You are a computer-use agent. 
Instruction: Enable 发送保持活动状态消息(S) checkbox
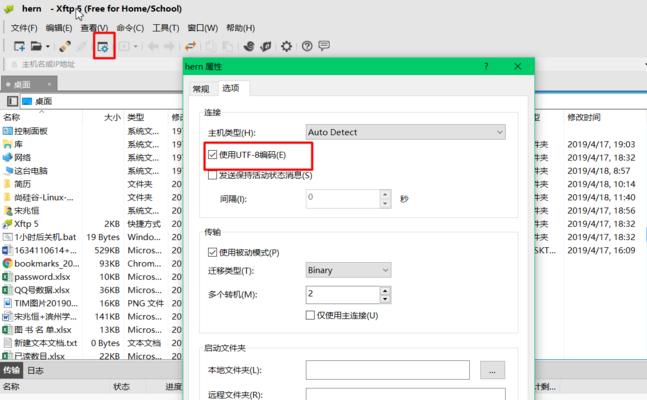pos(213,175)
